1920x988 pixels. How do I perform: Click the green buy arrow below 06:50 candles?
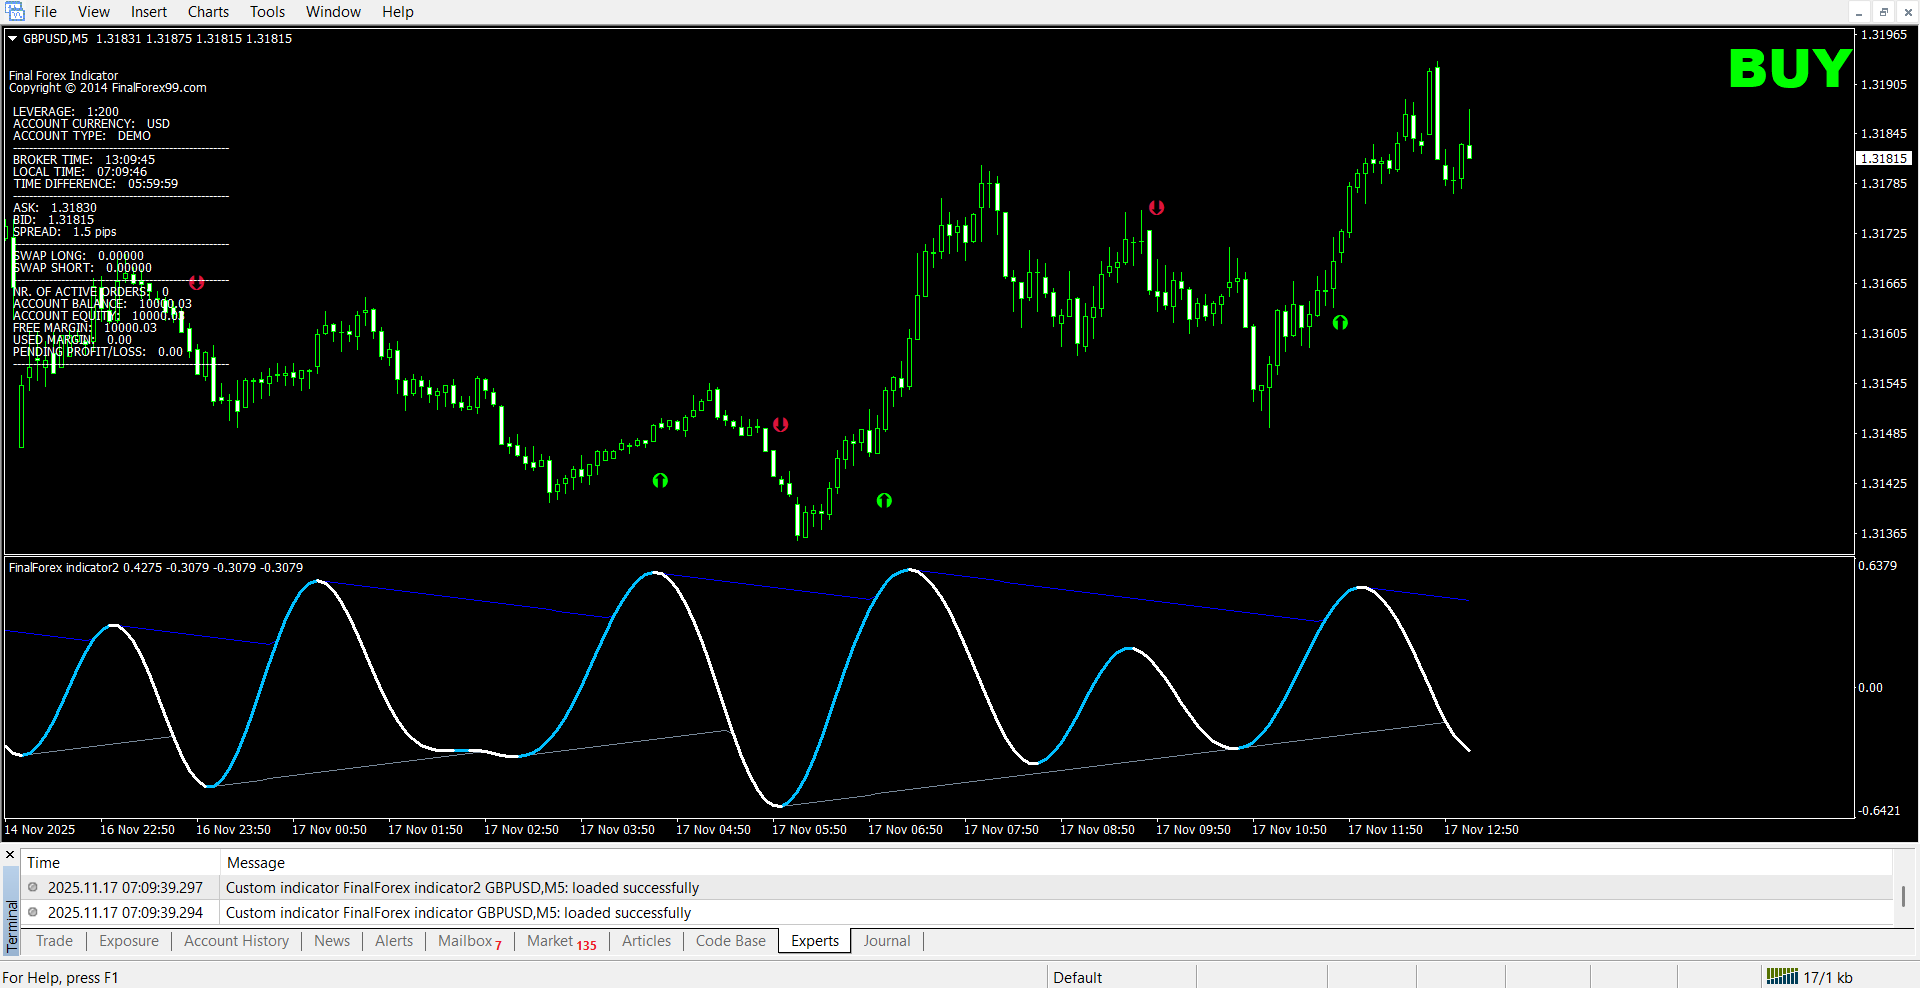pos(884,500)
